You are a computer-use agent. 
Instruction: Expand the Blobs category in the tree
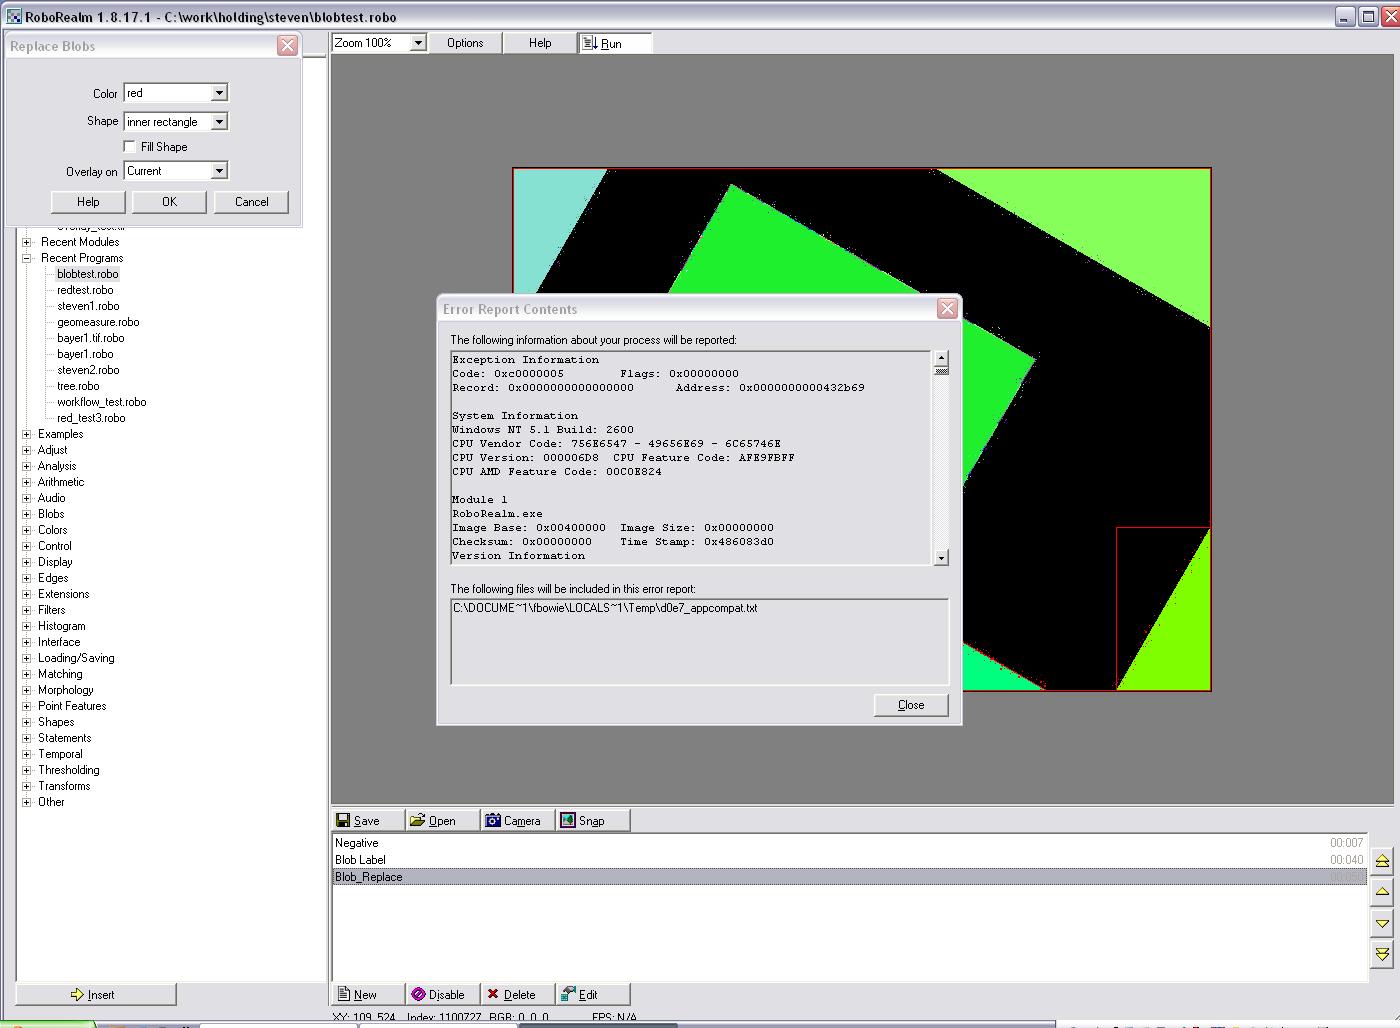(27, 514)
